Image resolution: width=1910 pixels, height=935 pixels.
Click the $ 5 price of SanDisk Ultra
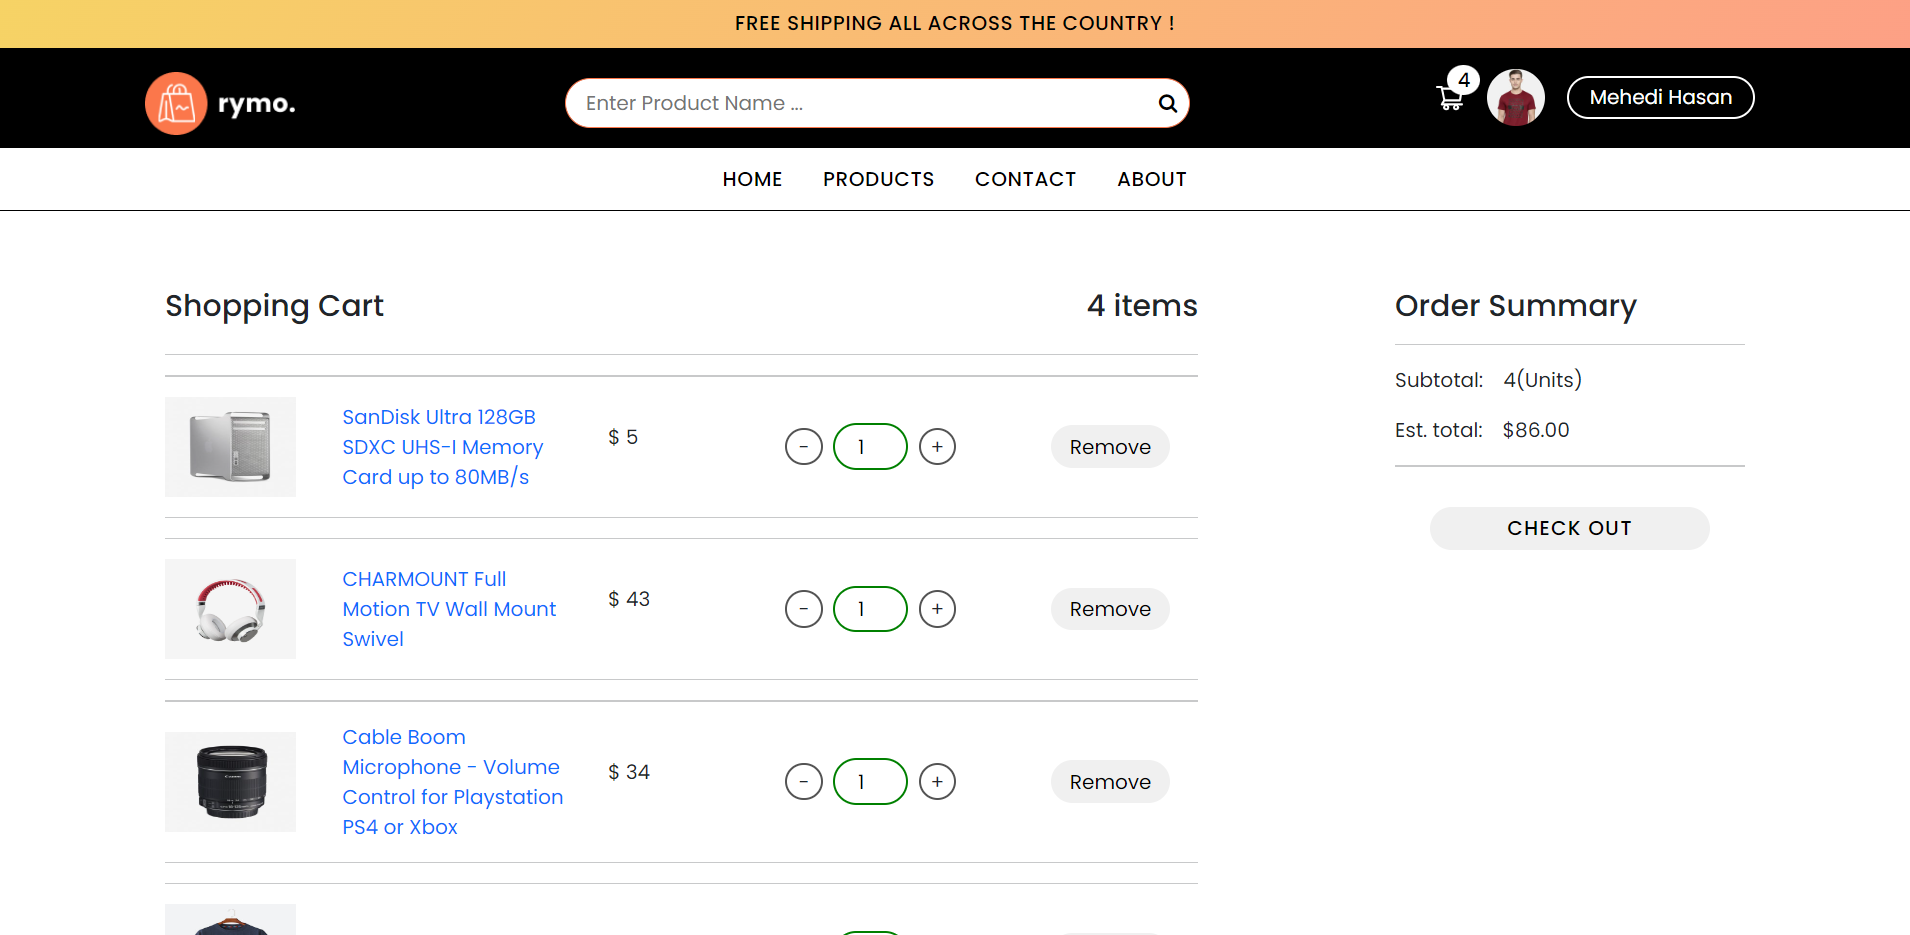pos(623,437)
